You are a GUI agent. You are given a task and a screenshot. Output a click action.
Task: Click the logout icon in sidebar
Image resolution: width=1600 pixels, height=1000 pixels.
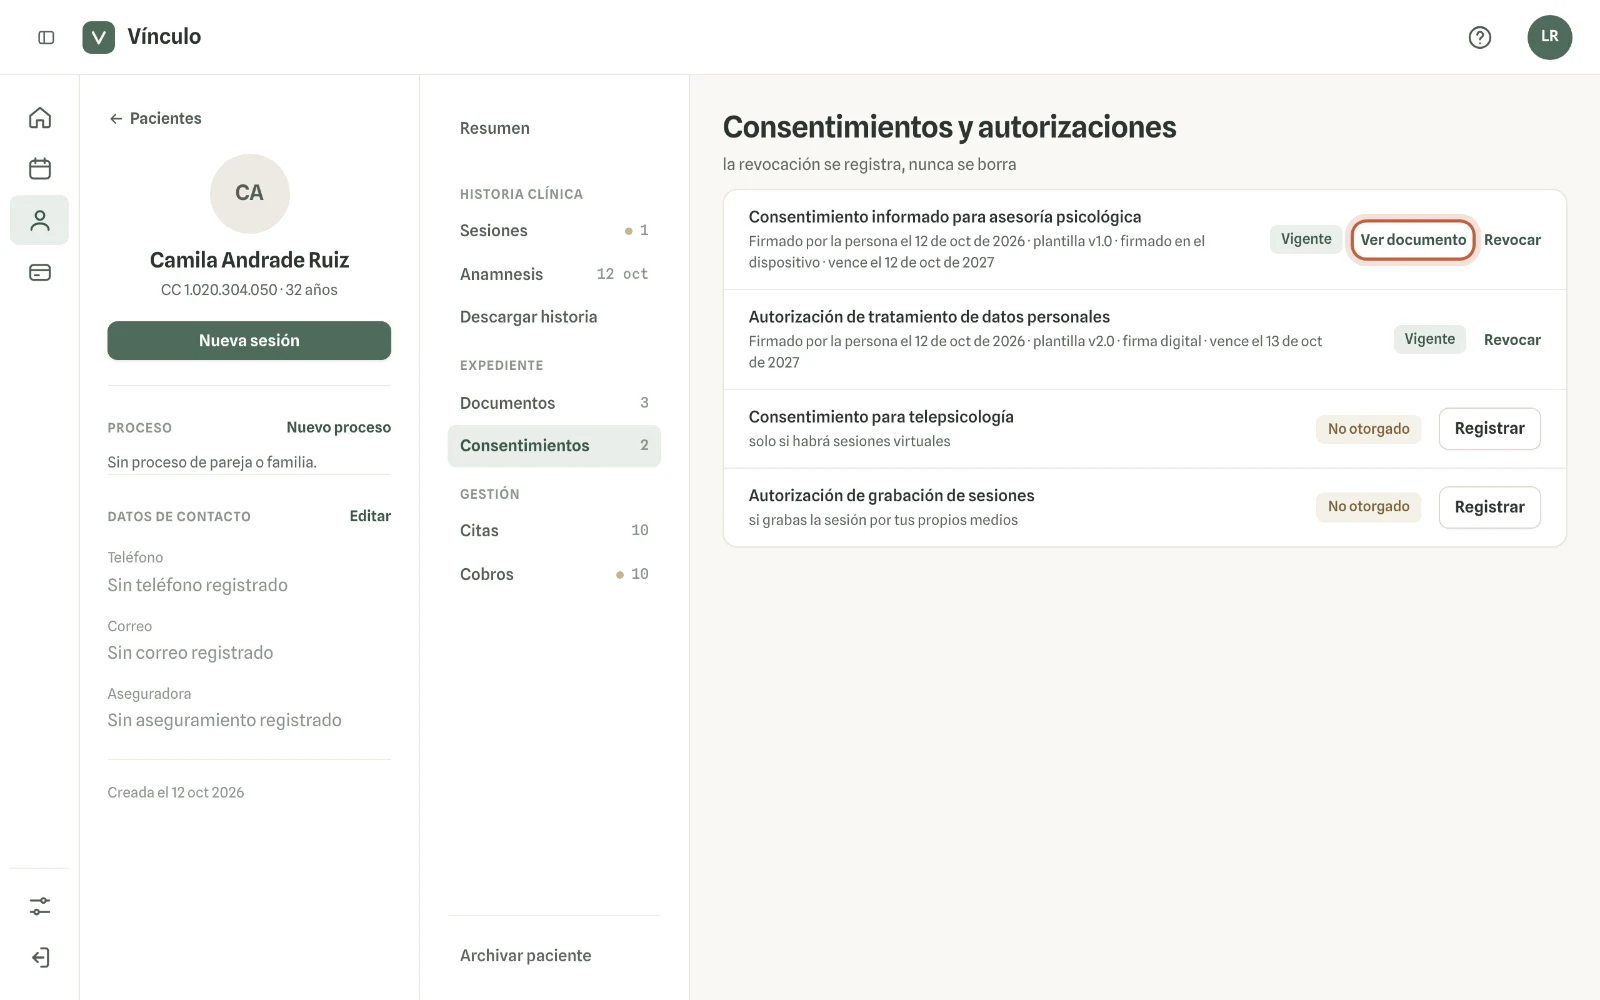click(40, 957)
